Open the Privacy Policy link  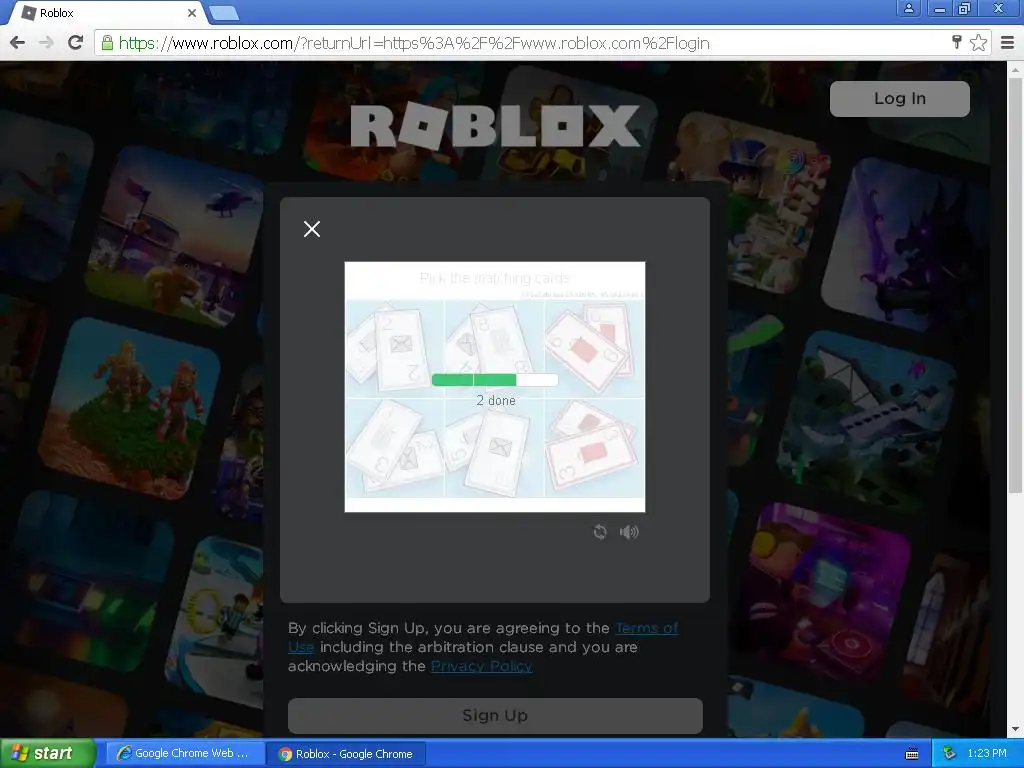click(481, 666)
